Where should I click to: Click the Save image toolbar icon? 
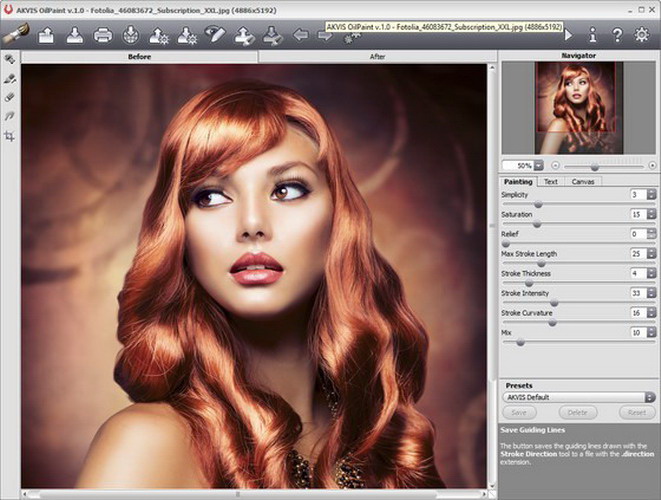(74, 36)
